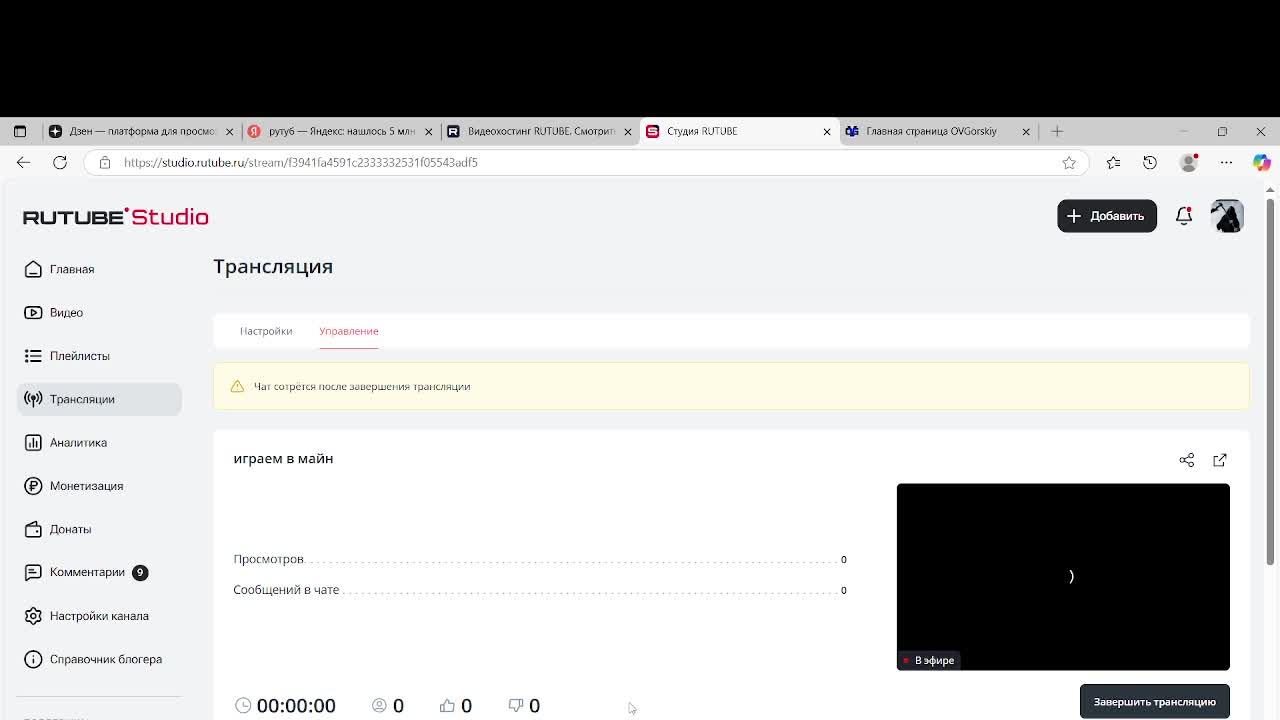Screen dimensions: 1280x720
Task: Click the Трансляция page heading
Action: (x=273, y=266)
